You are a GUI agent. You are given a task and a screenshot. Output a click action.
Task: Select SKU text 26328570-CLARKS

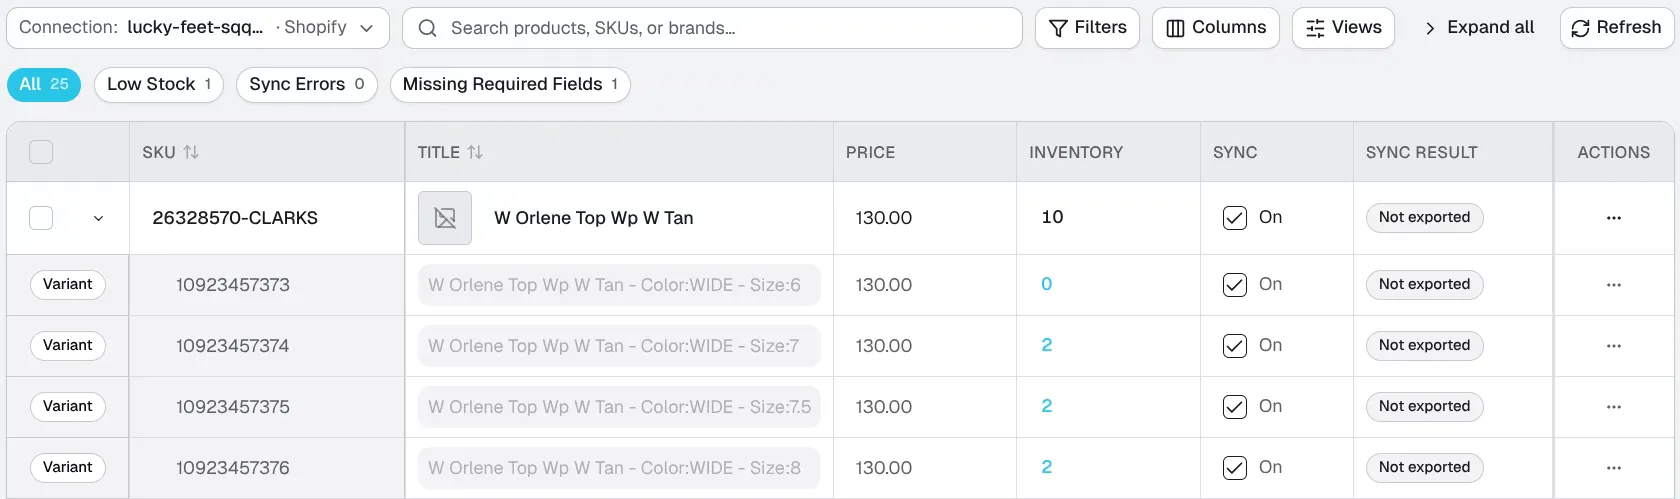point(235,218)
